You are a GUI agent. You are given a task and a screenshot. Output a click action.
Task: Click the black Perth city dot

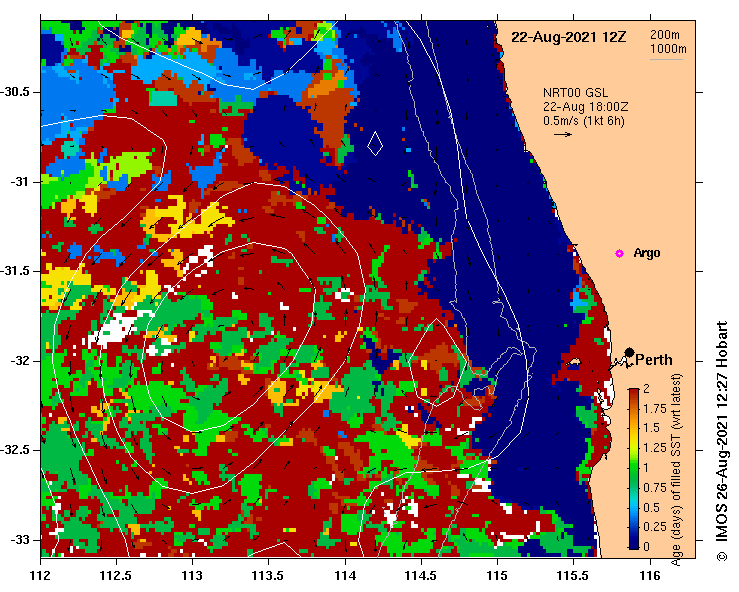(x=629, y=352)
